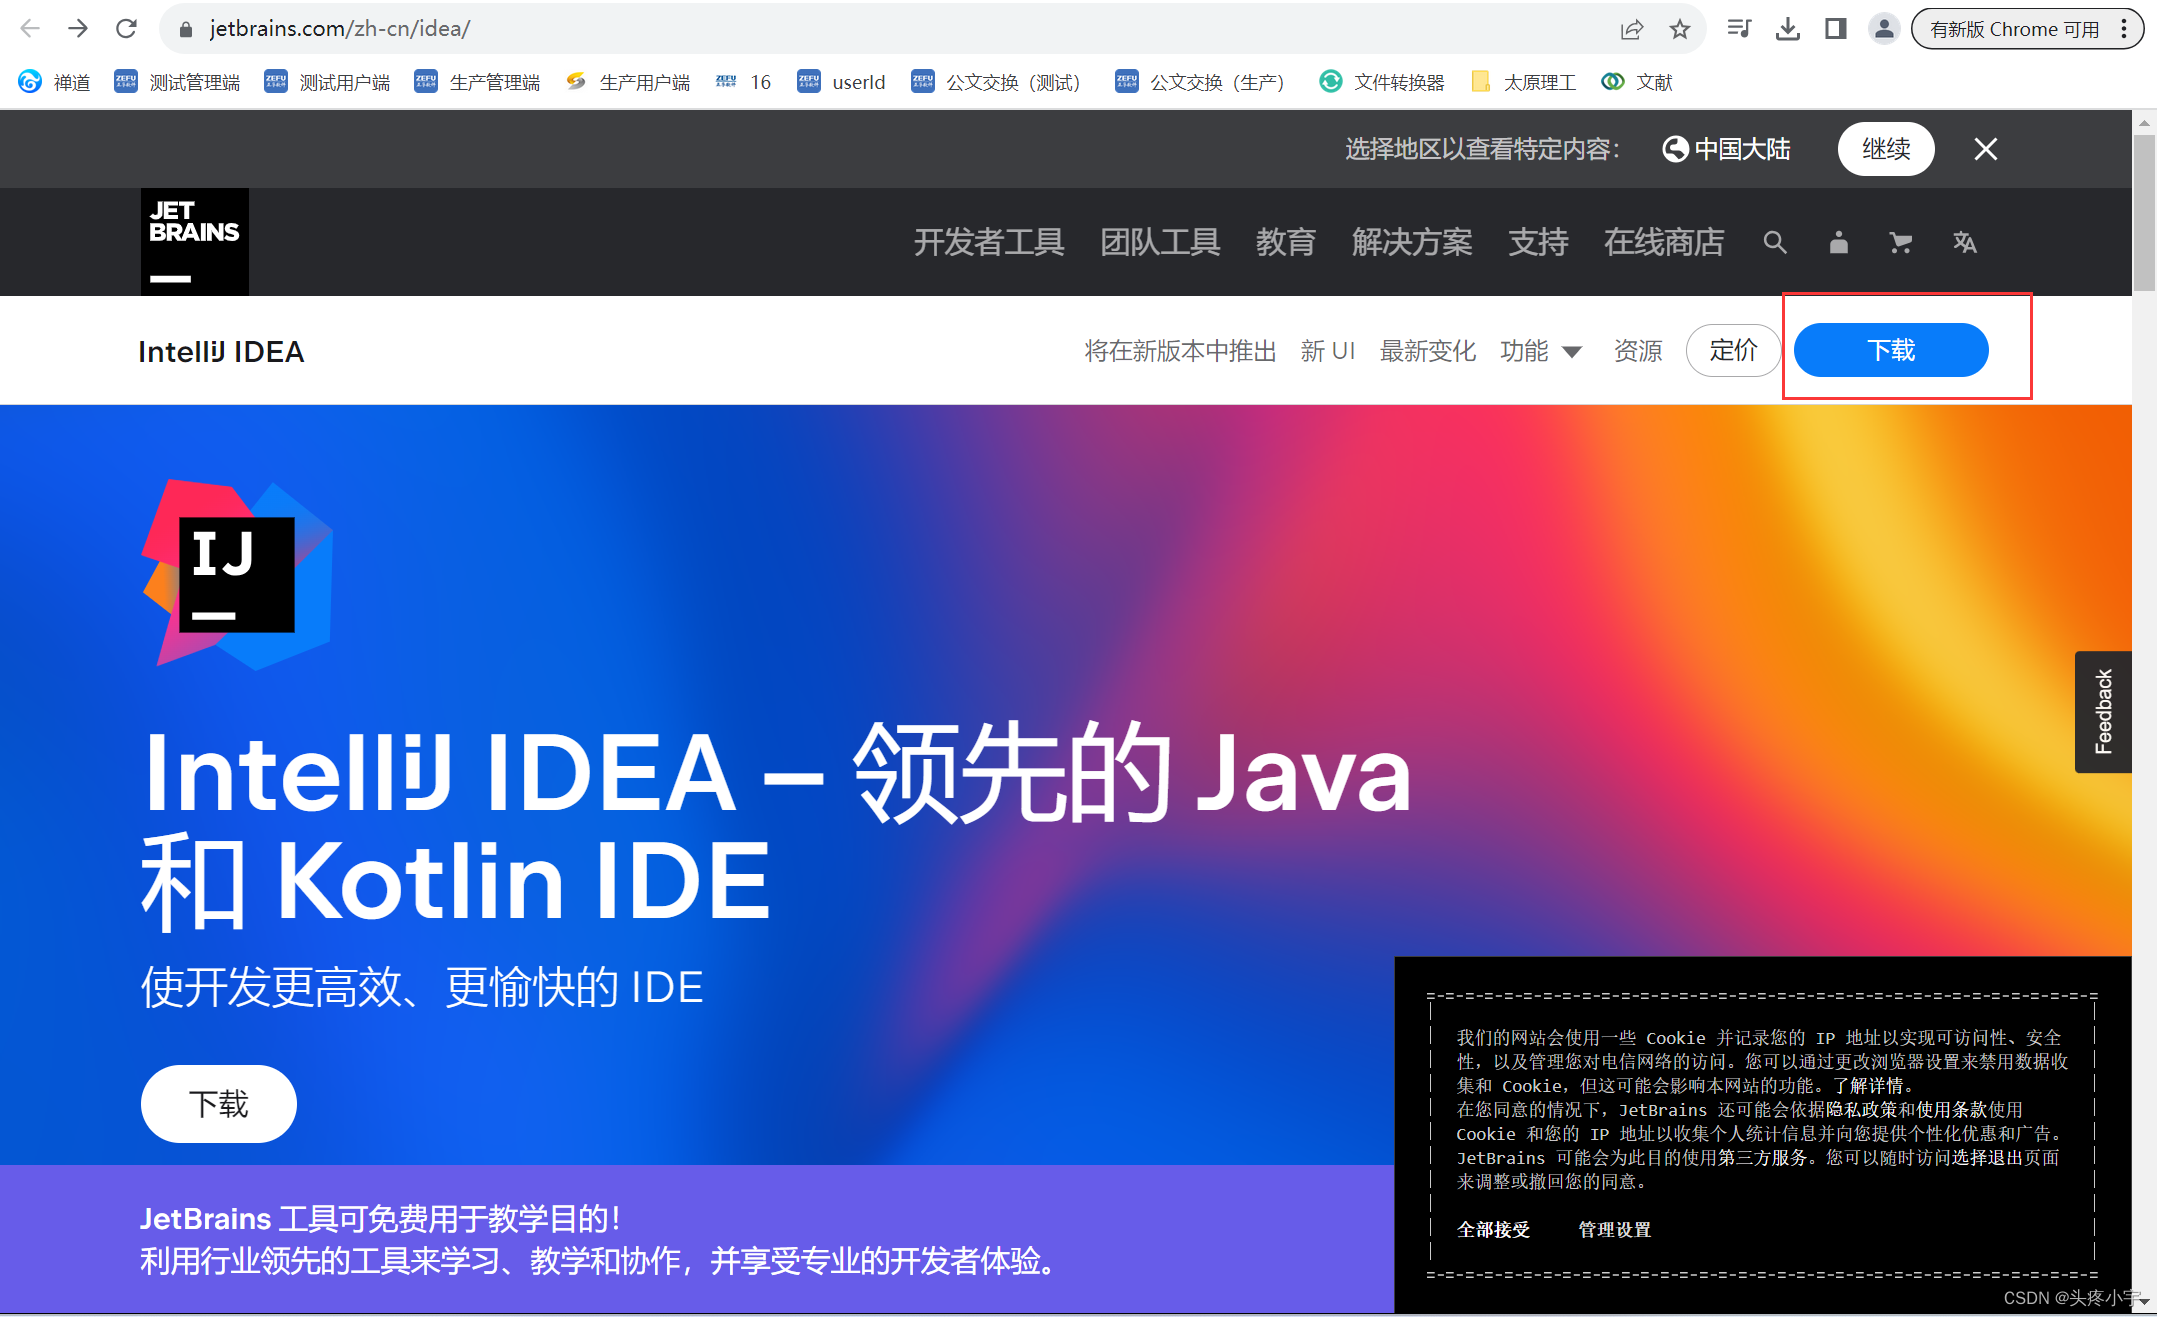The width and height of the screenshot is (2157, 1317).
Task: Open the 禅道 bookmark
Action: coord(54,82)
